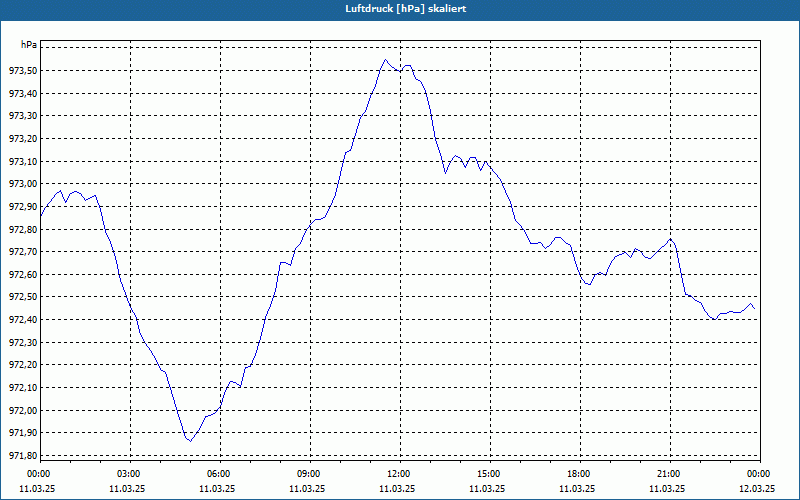The image size is (800, 500).
Task: Click the 972,30 axis value
Action: point(23,343)
